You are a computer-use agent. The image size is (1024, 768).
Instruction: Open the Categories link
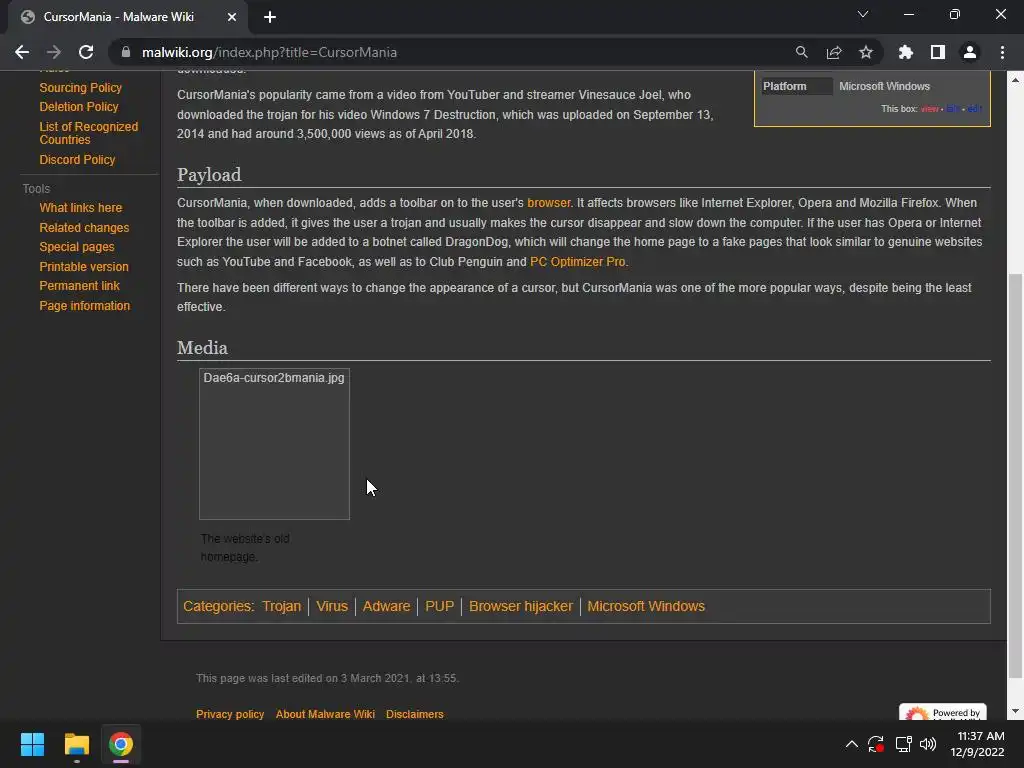[x=217, y=606]
